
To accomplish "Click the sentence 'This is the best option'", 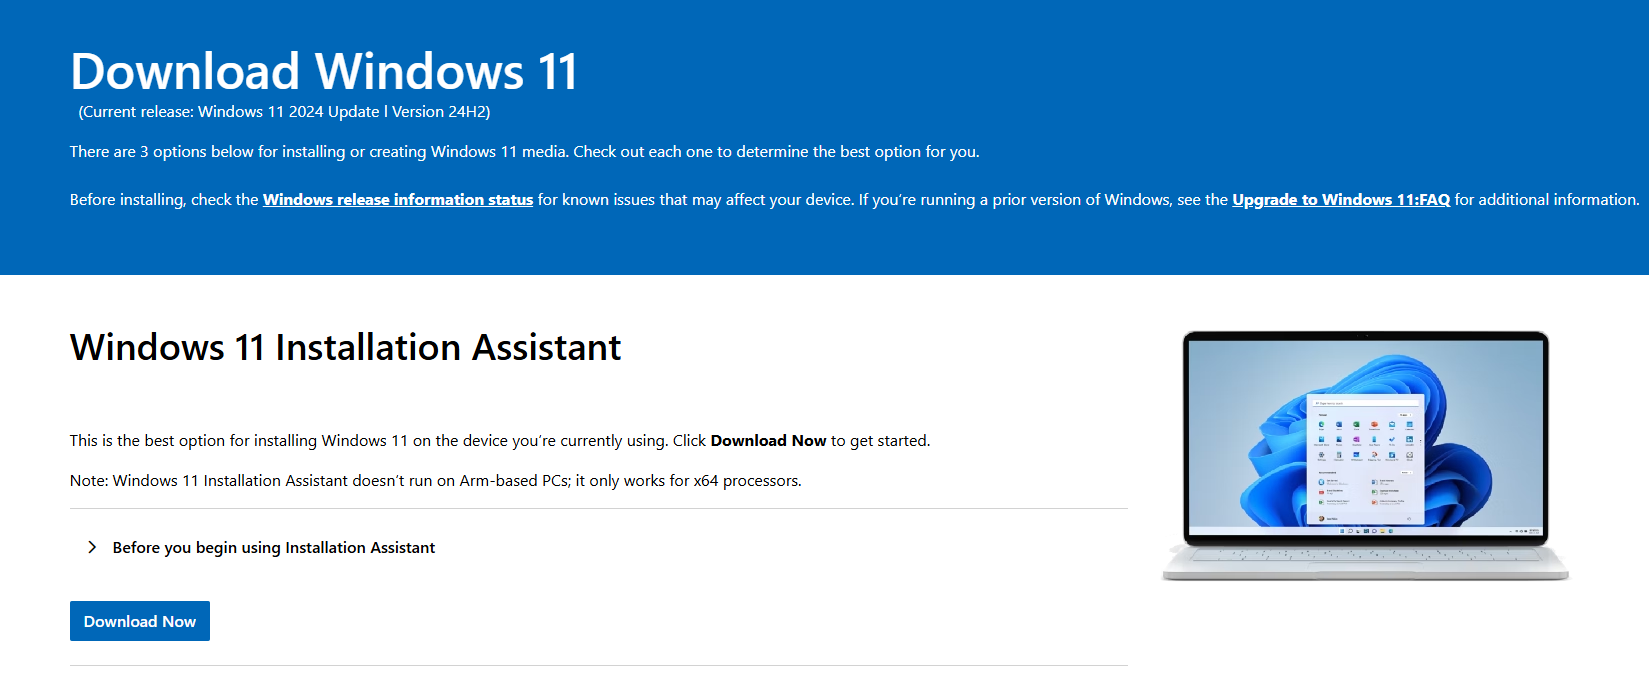I will tap(500, 441).
